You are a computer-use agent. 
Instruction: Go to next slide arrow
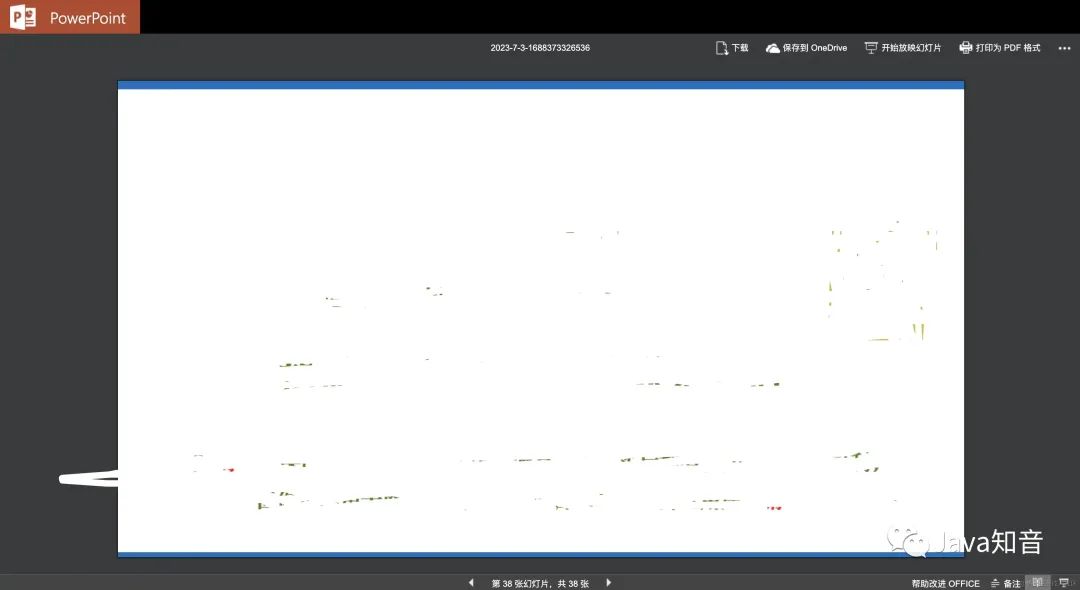click(x=608, y=582)
